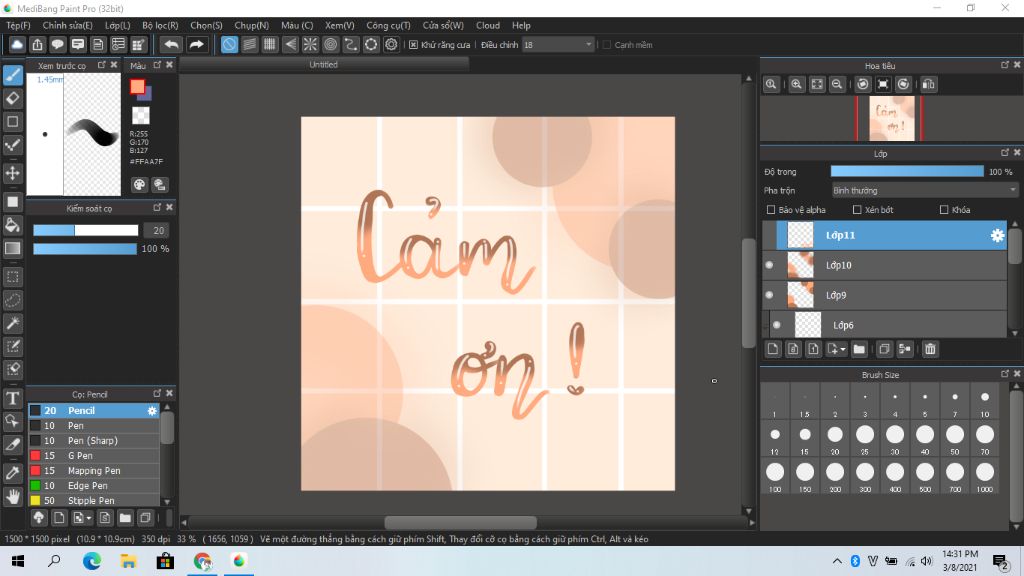
Task: Open the add-layer dropdown arrow
Action: [843, 349]
